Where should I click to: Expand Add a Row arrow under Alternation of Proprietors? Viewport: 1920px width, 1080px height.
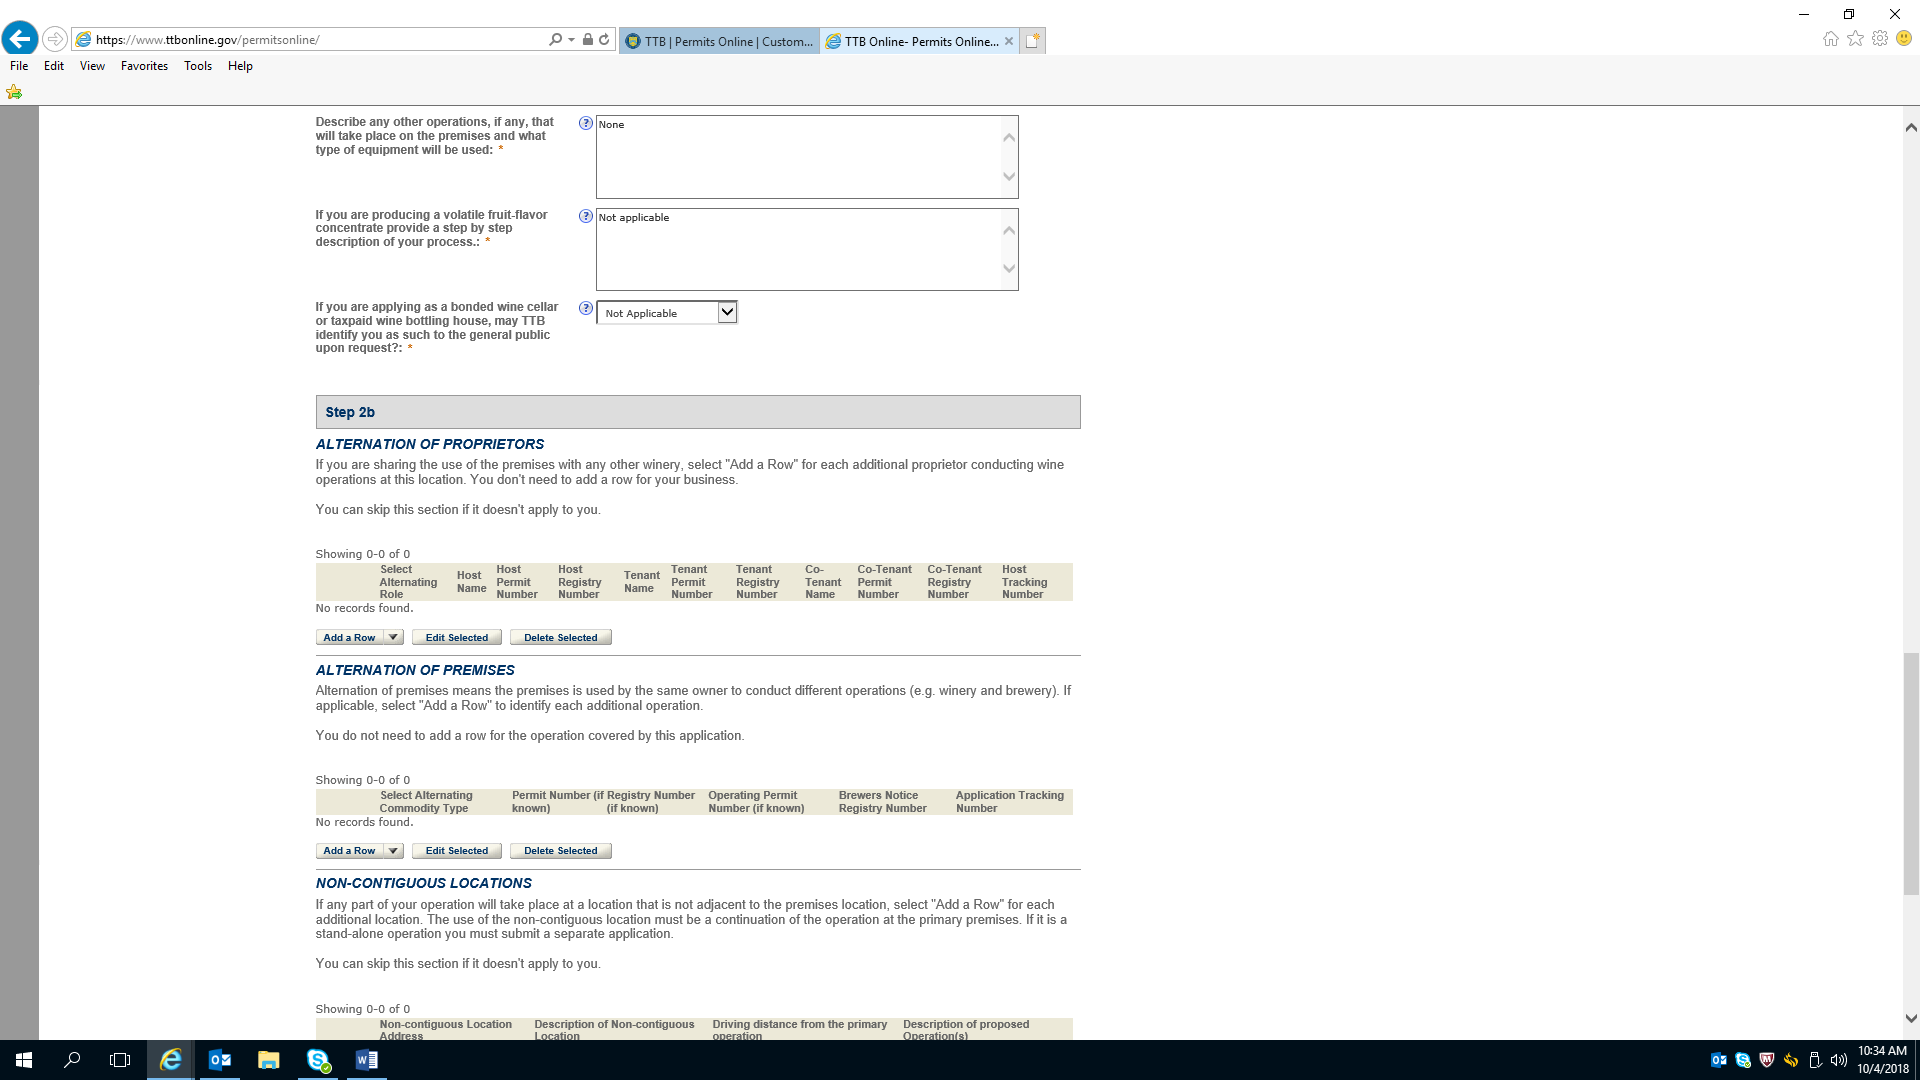(393, 637)
